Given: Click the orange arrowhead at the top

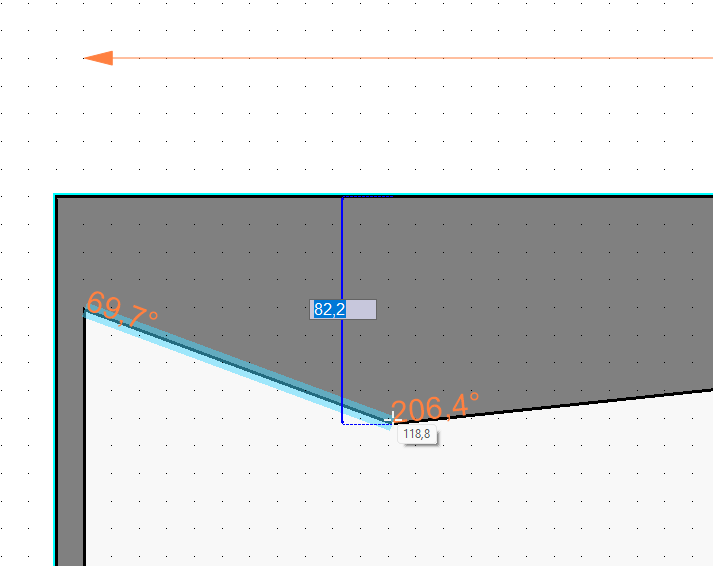Looking at the screenshot, I should 98,58.
